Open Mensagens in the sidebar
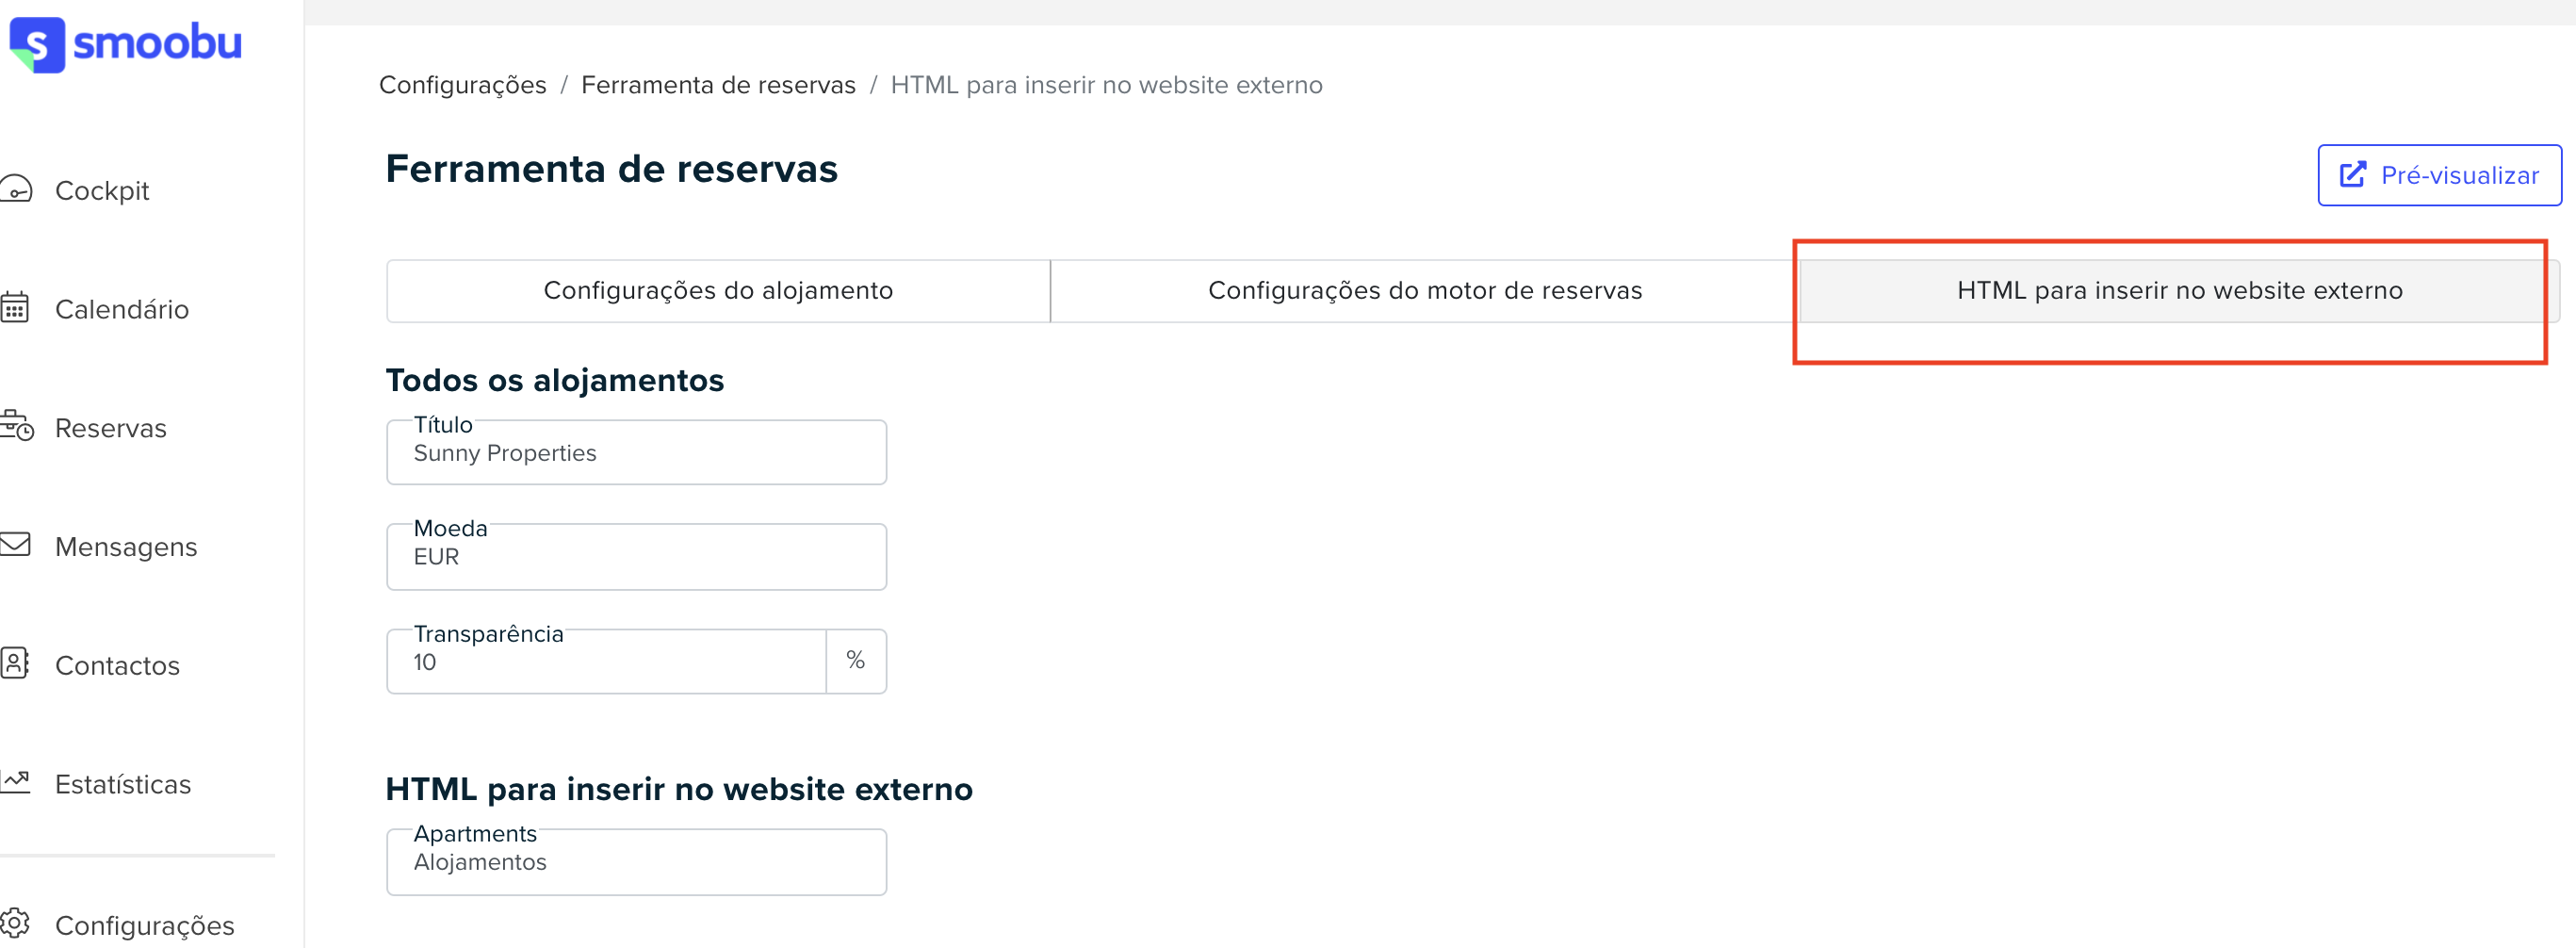The width and height of the screenshot is (2576, 948). point(126,547)
